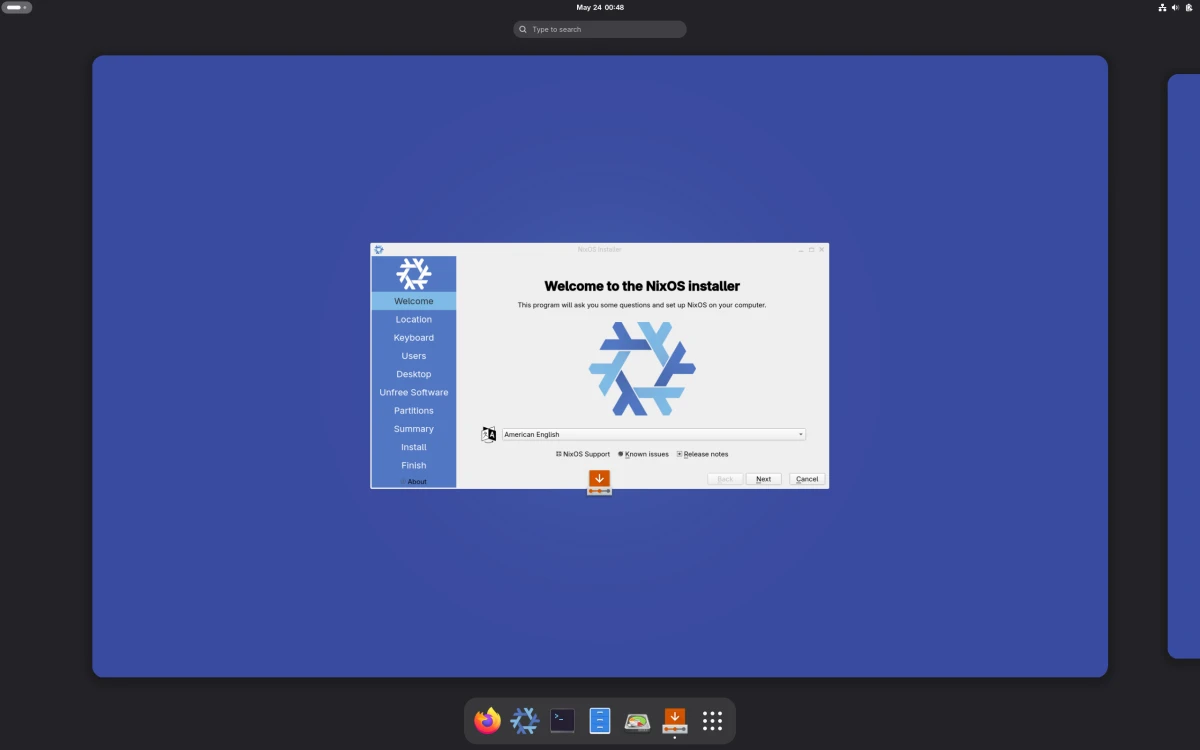Open the terminal from the dock
This screenshot has width=1200, height=750.
[x=562, y=720]
